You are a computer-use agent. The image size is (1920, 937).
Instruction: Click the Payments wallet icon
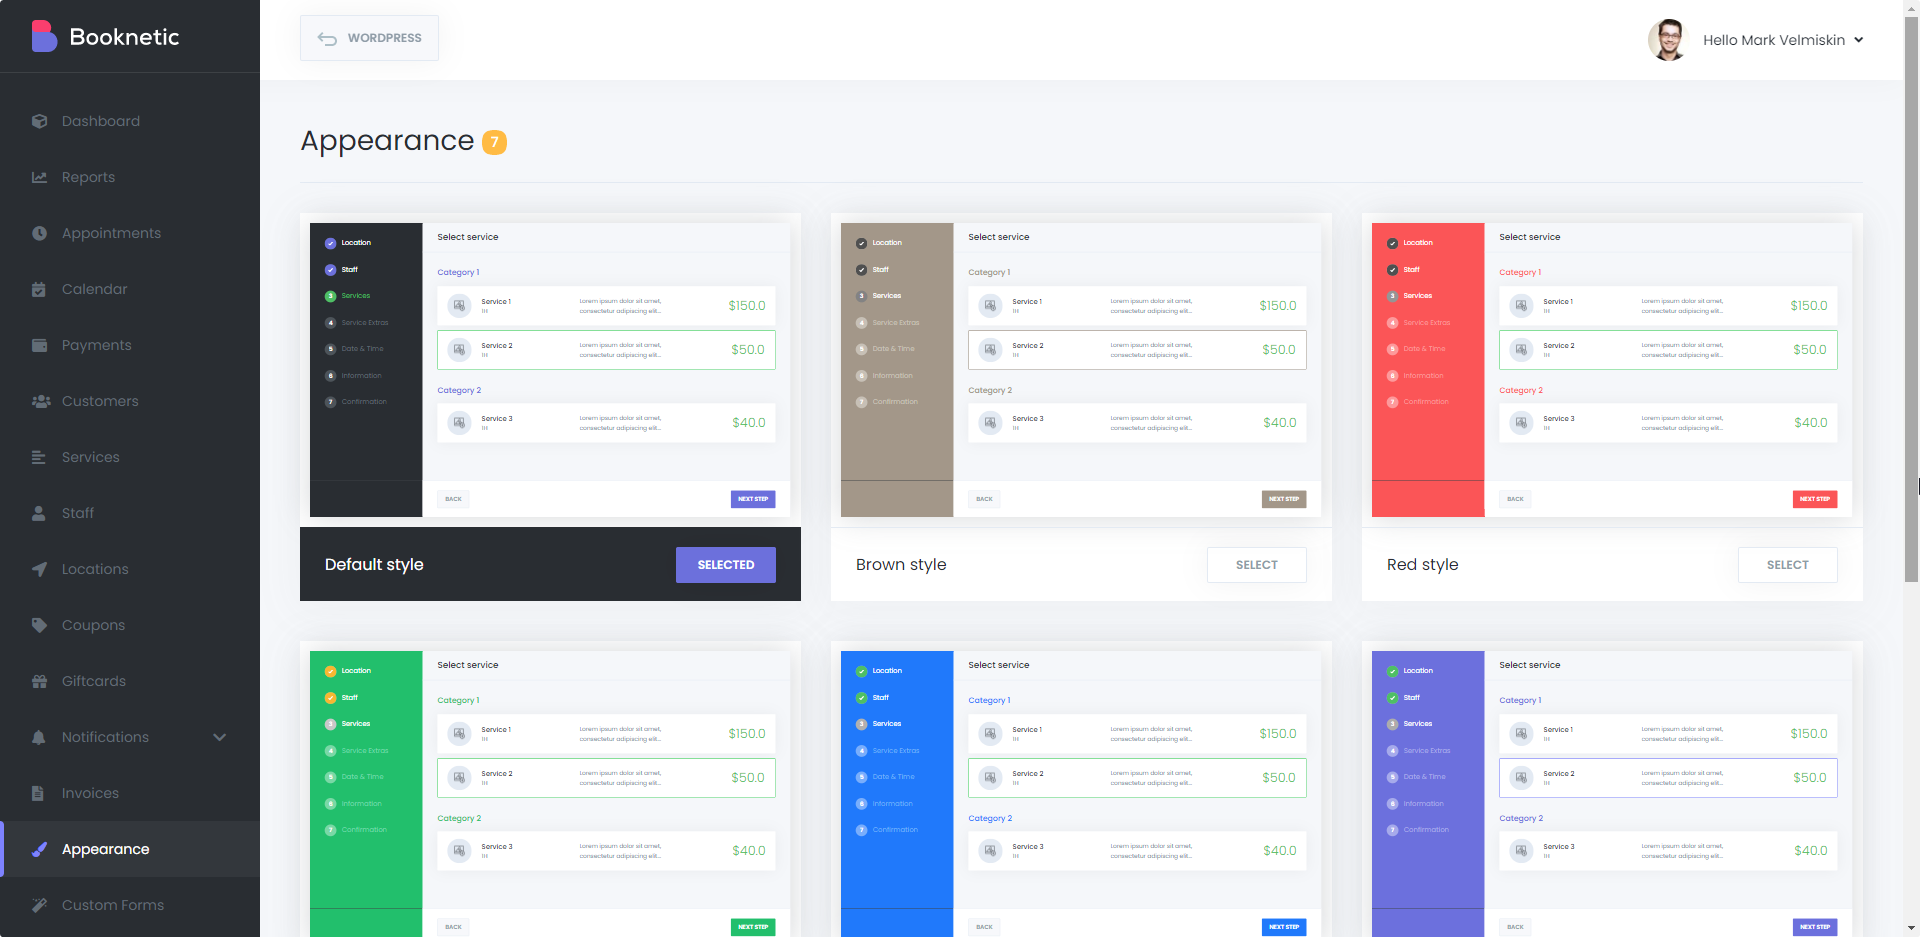(39, 345)
